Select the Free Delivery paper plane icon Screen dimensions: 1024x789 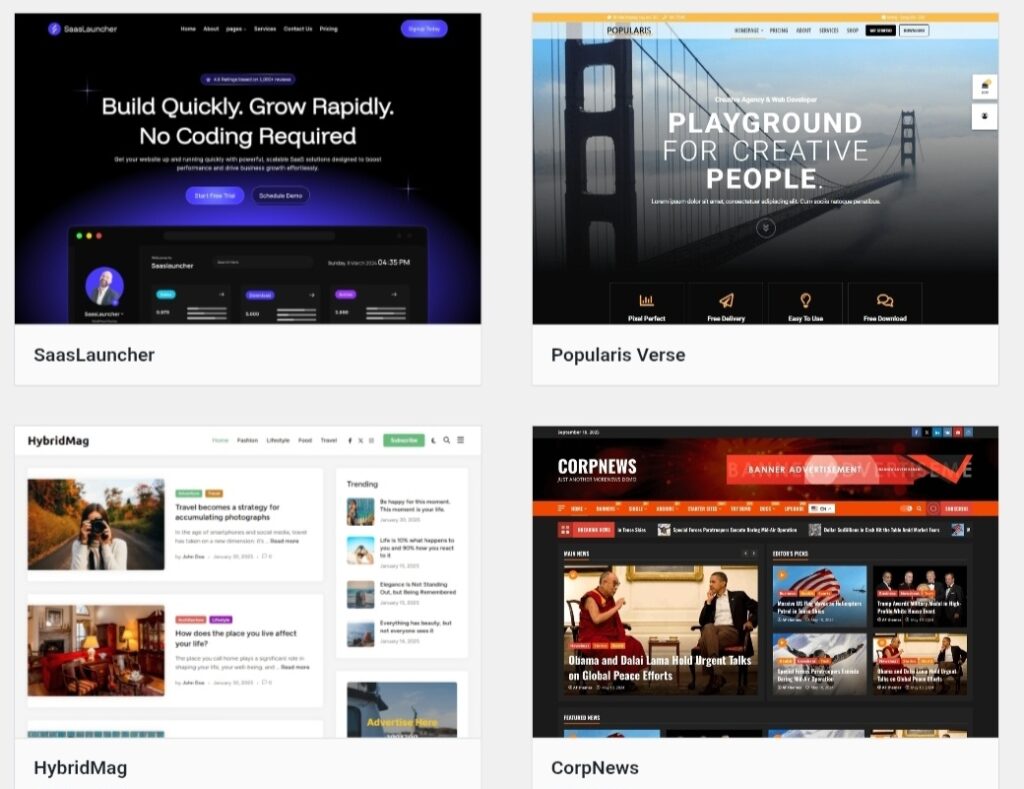[x=725, y=300]
